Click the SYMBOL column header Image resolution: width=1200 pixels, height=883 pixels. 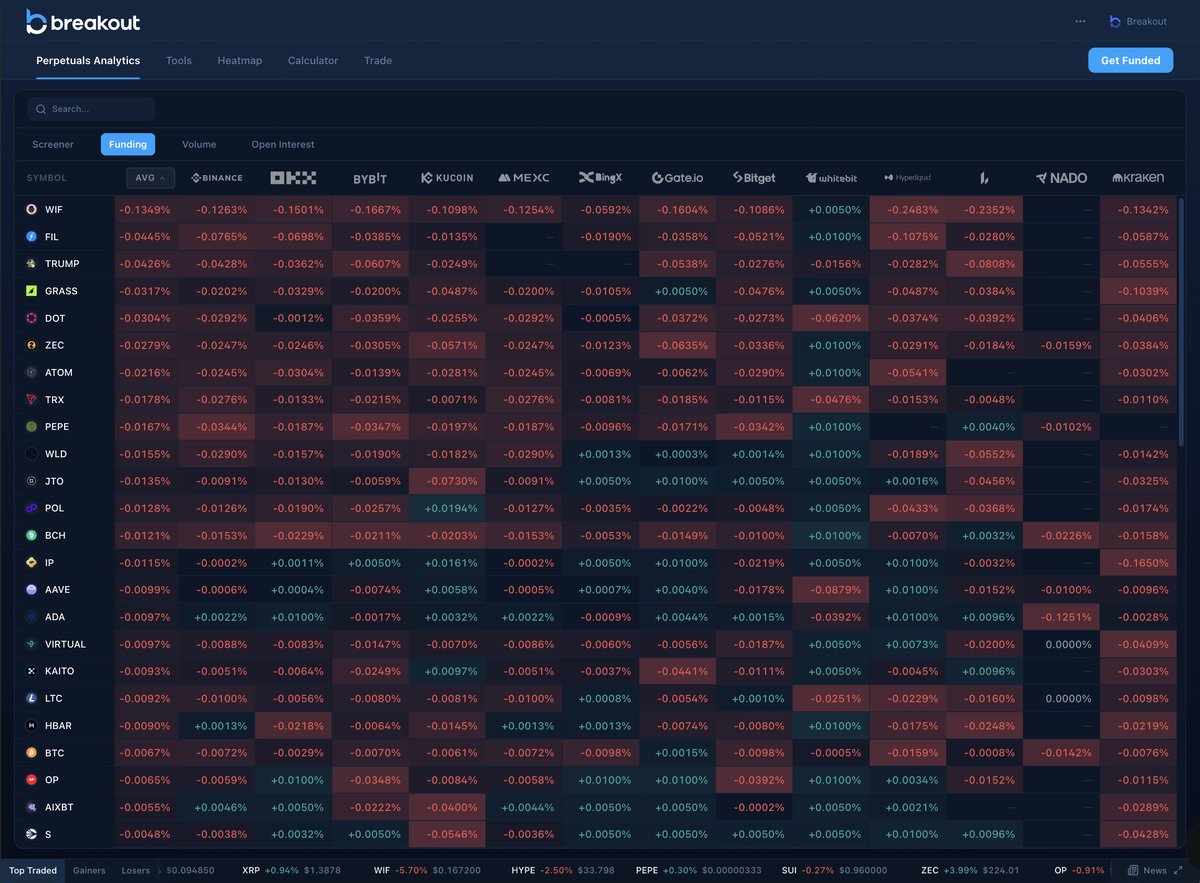click(x=47, y=178)
